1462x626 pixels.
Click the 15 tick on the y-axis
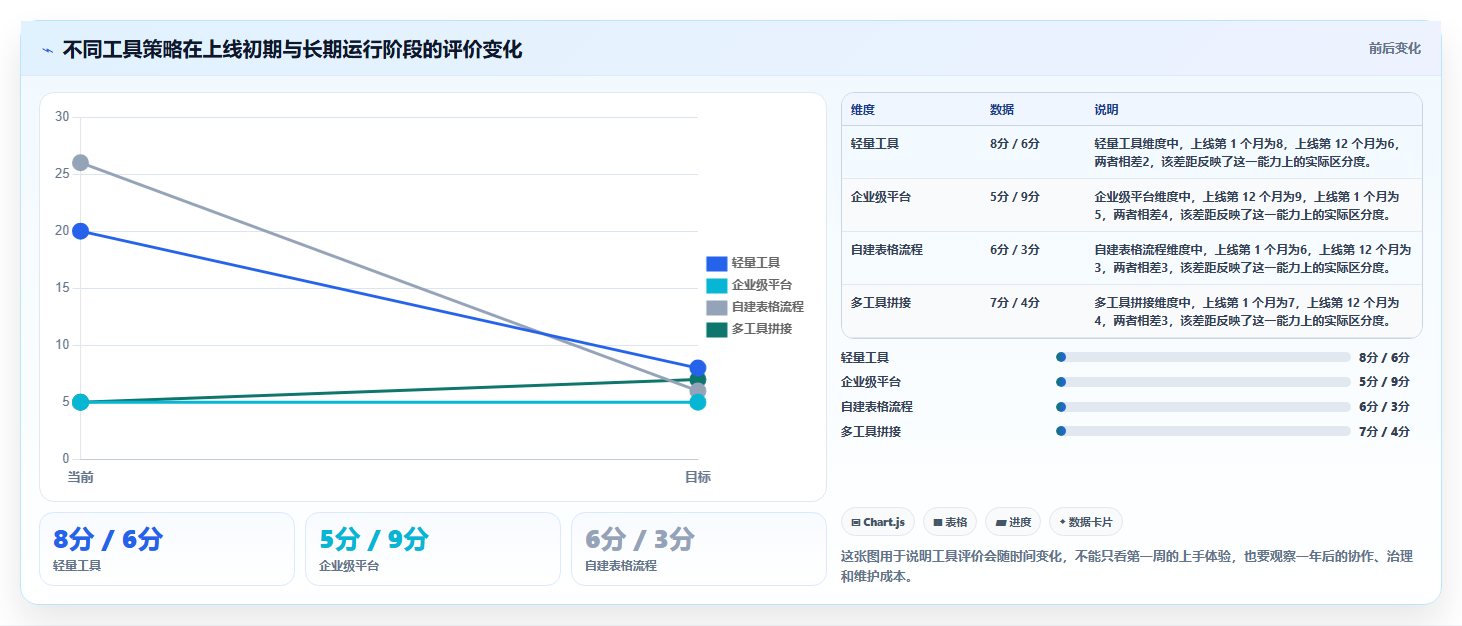click(x=62, y=288)
